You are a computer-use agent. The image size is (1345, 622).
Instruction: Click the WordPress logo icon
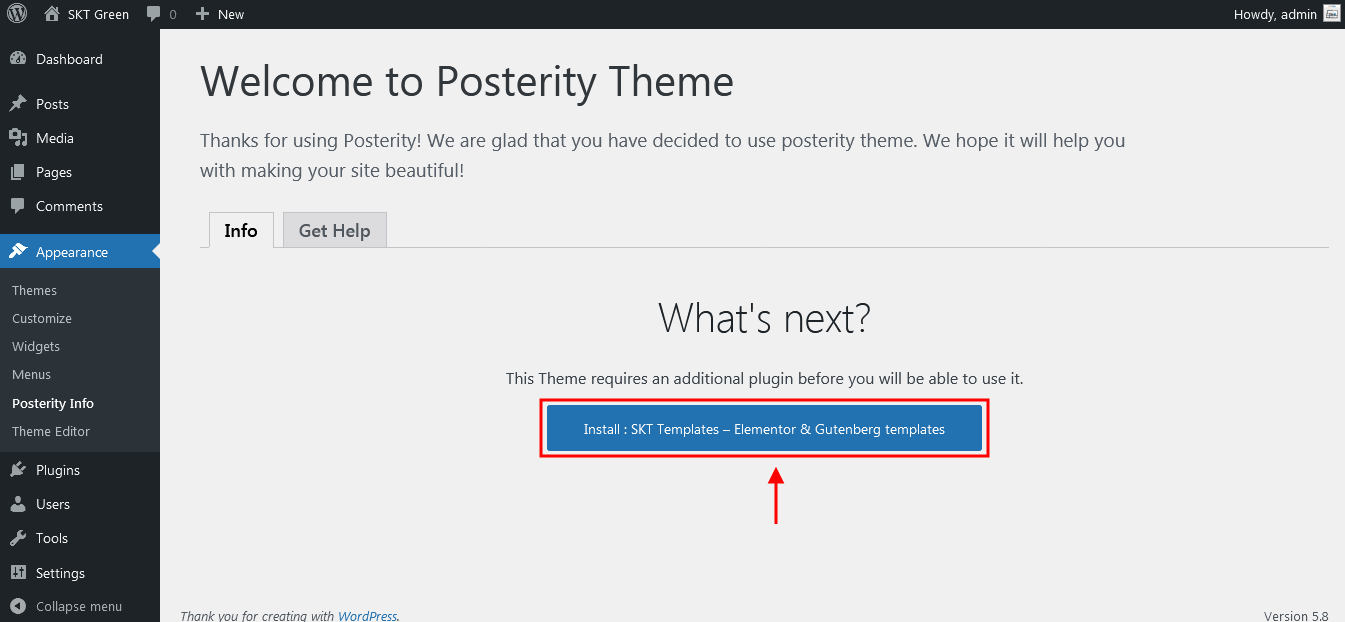tap(17, 14)
